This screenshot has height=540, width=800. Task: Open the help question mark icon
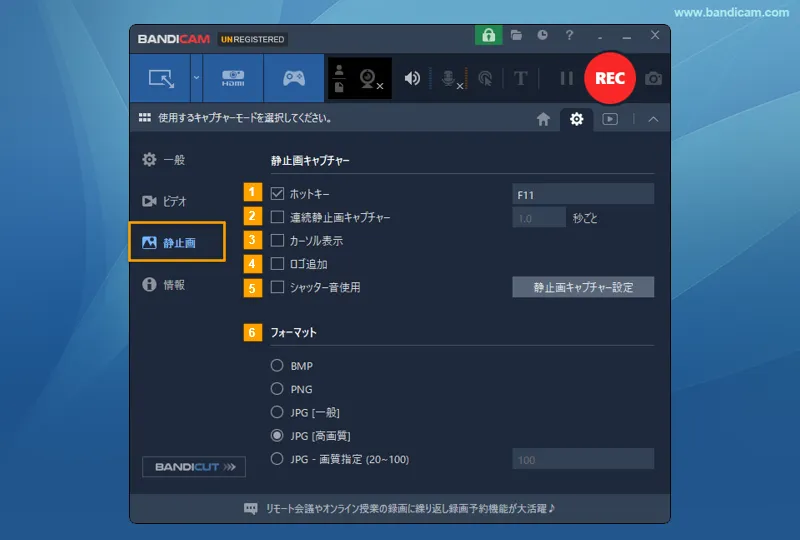coord(569,35)
